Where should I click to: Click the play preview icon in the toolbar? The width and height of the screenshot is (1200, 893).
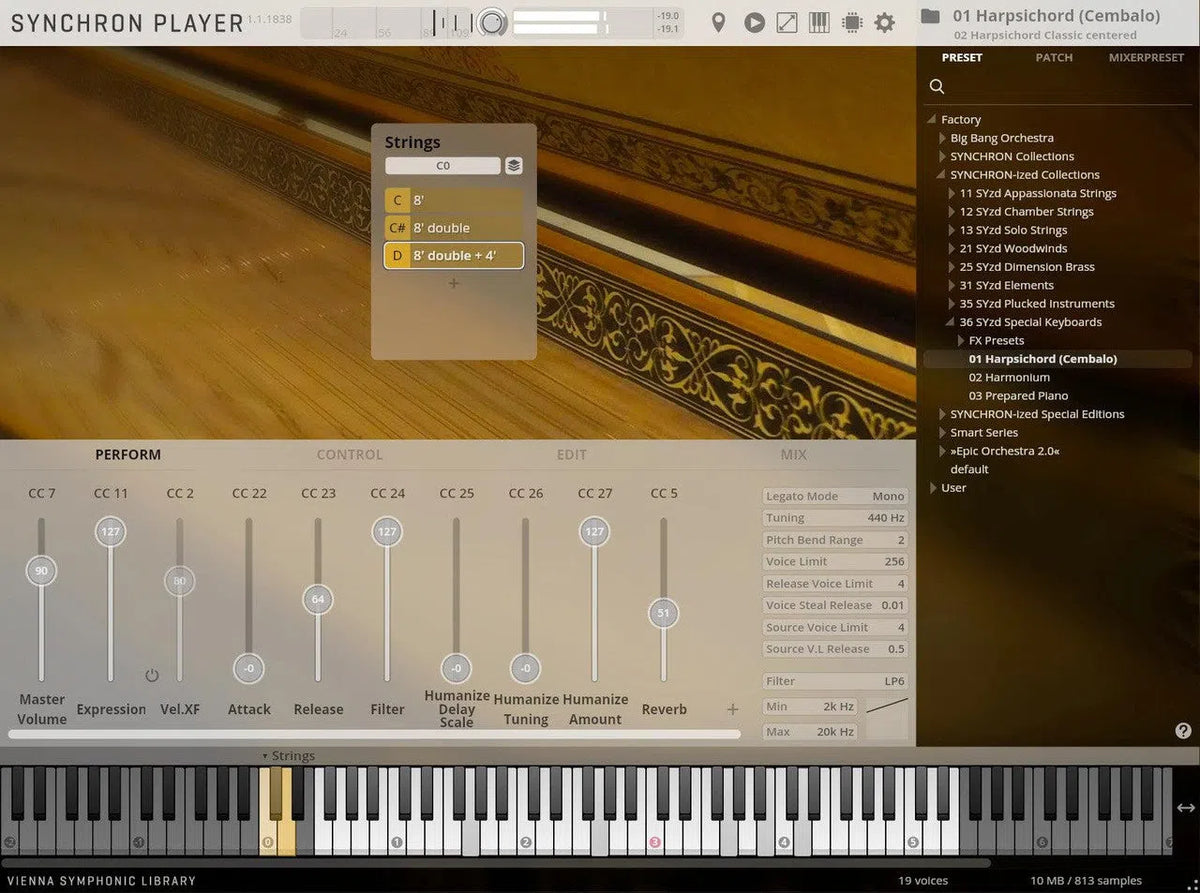pos(754,22)
